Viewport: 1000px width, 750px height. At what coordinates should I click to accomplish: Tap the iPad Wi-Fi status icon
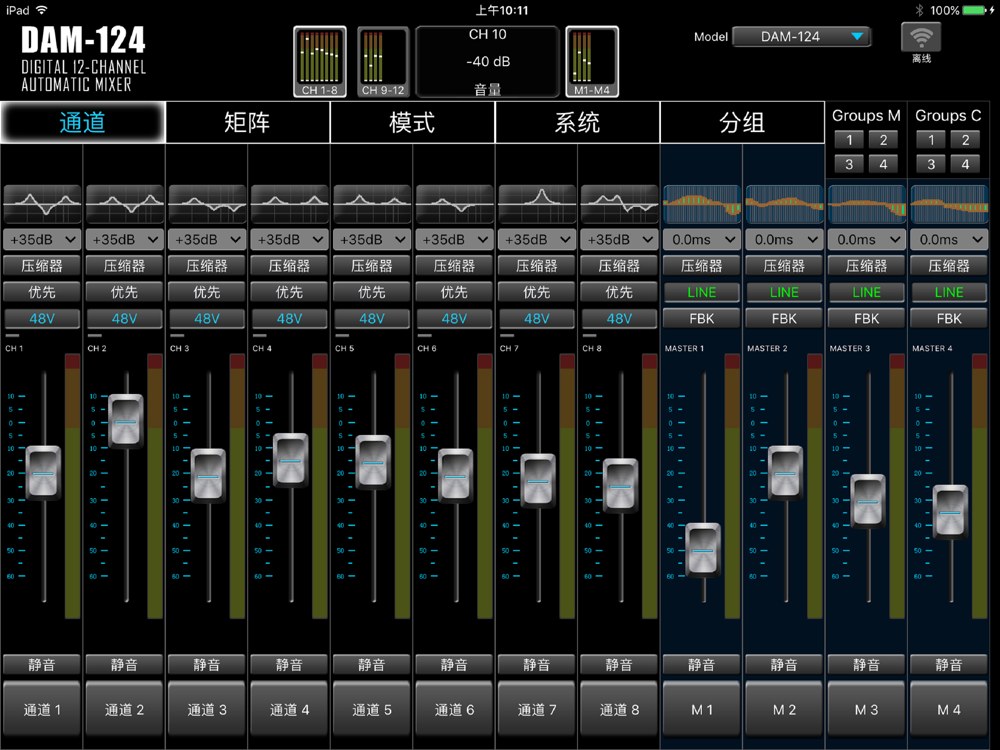tap(41, 10)
